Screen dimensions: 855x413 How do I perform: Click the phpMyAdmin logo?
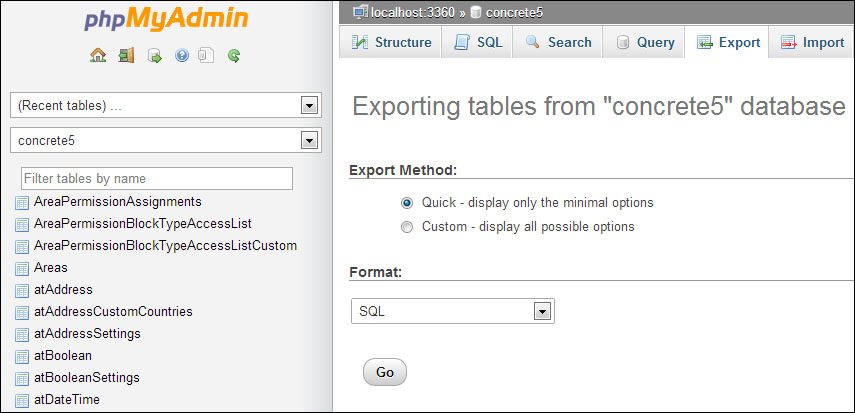pos(166,21)
